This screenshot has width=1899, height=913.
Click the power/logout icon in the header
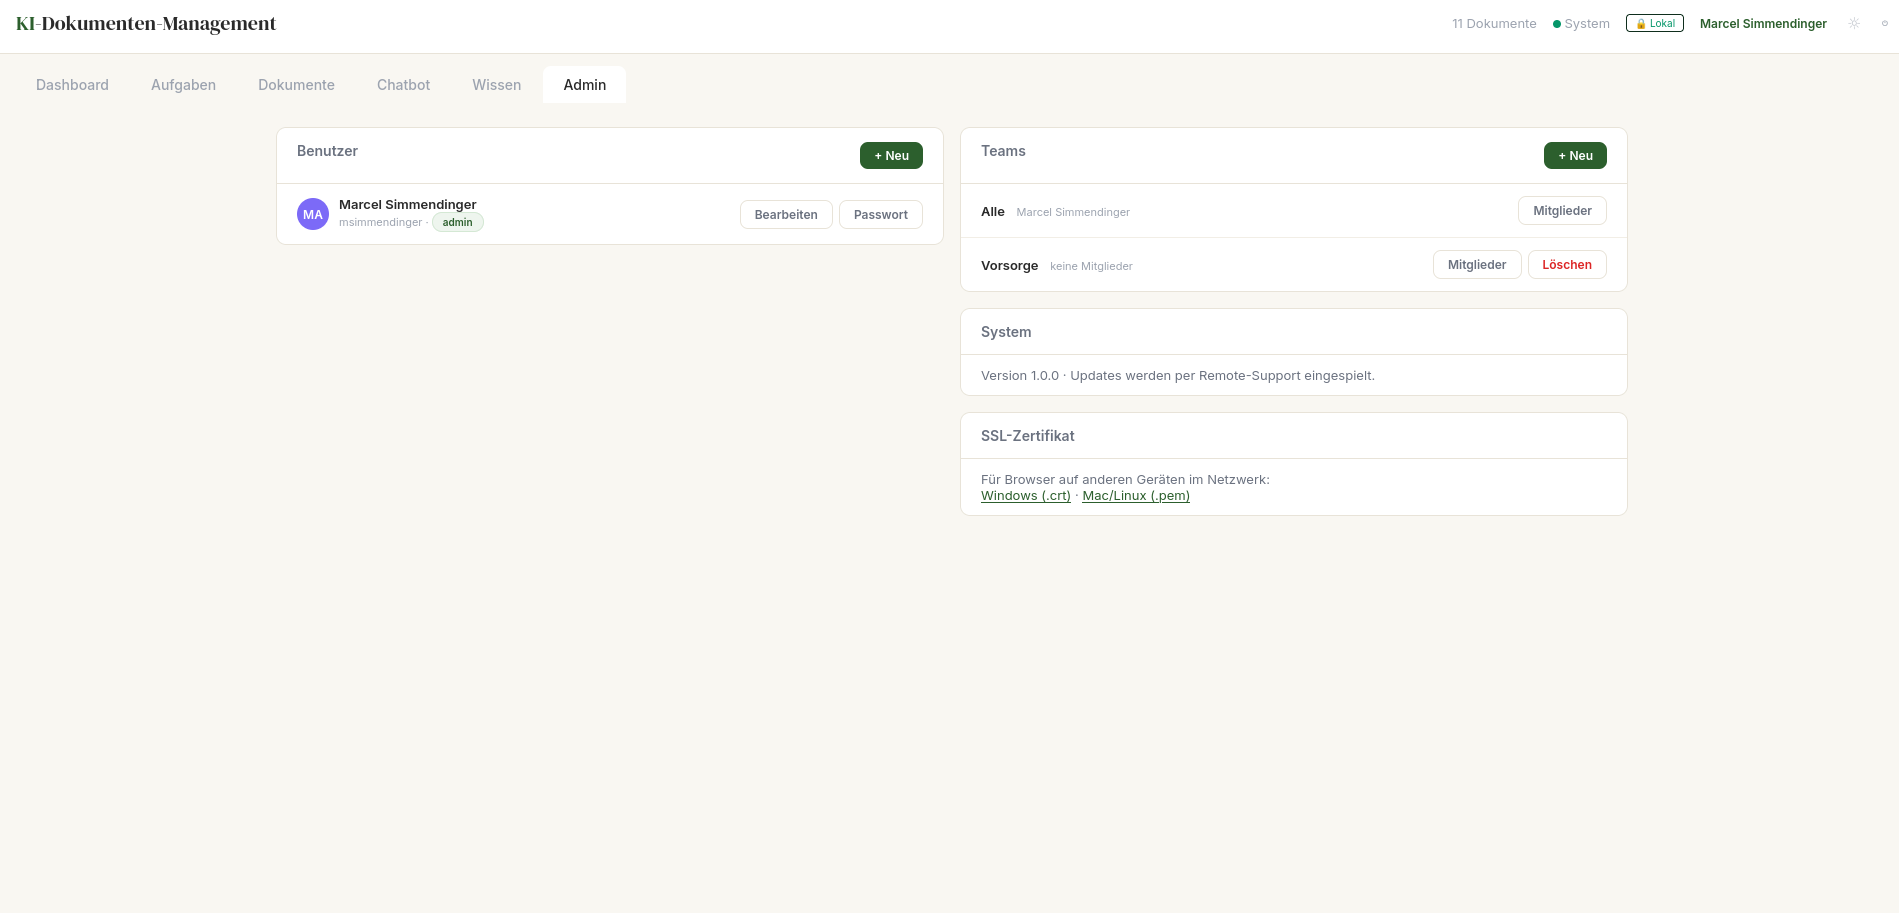pyautogui.click(x=1884, y=23)
